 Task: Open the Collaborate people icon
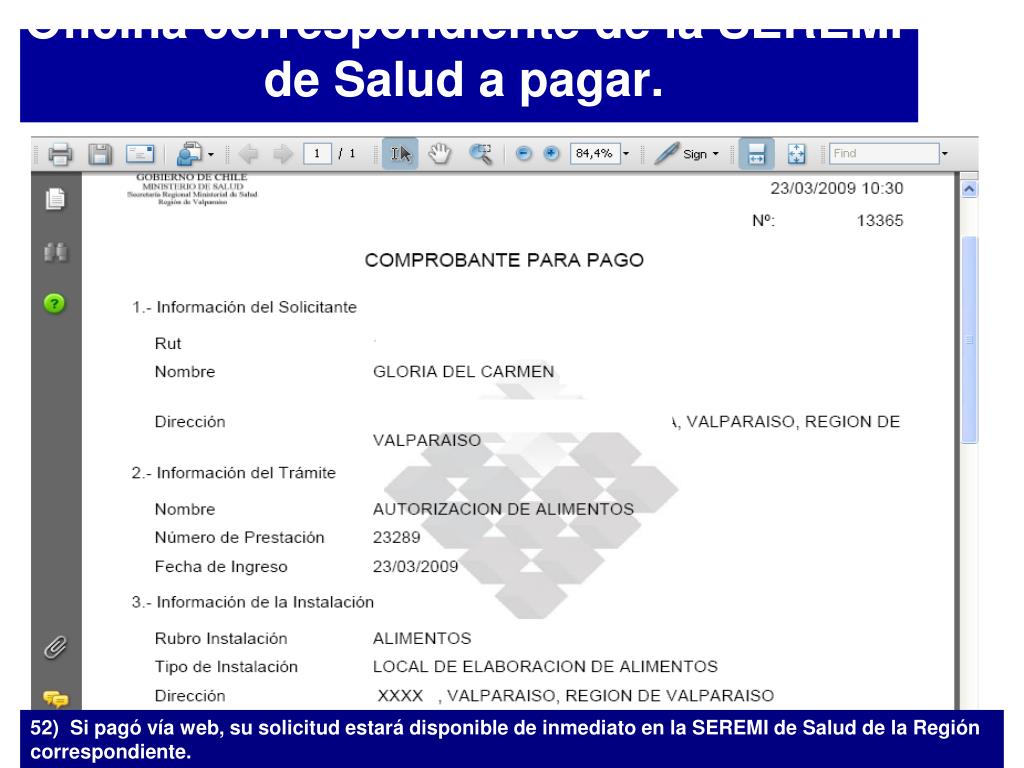point(190,154)
